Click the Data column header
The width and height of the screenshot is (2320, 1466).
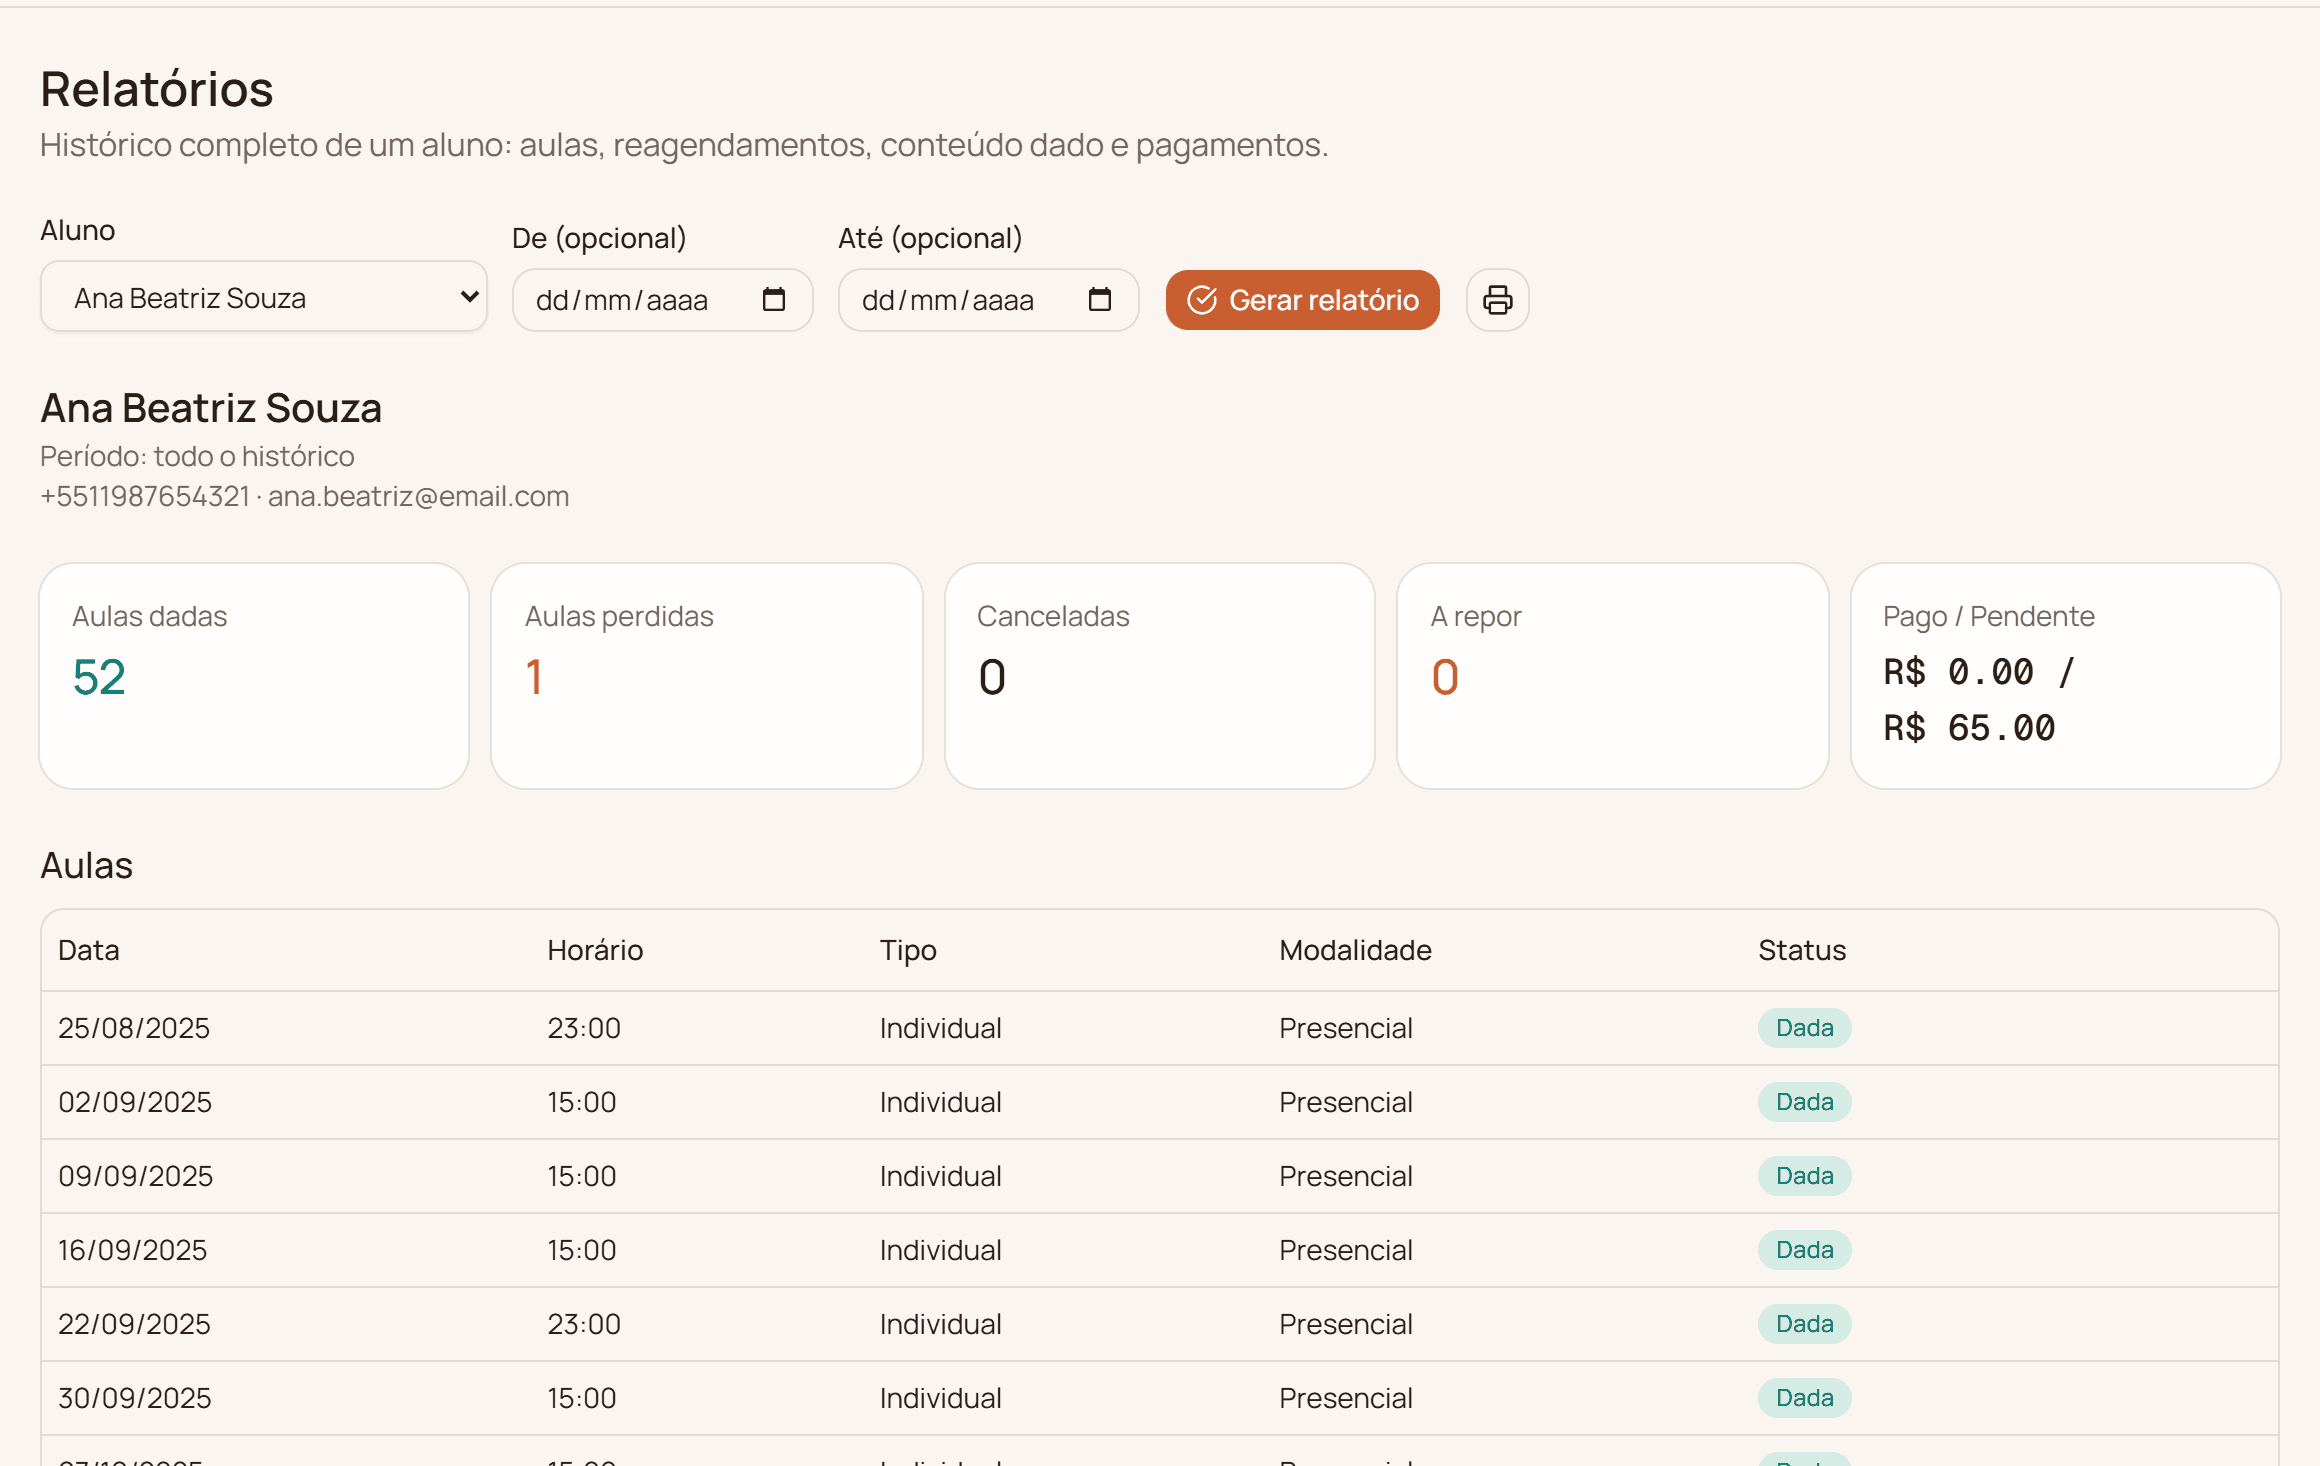pyautogui.click(x=89, y=950)
